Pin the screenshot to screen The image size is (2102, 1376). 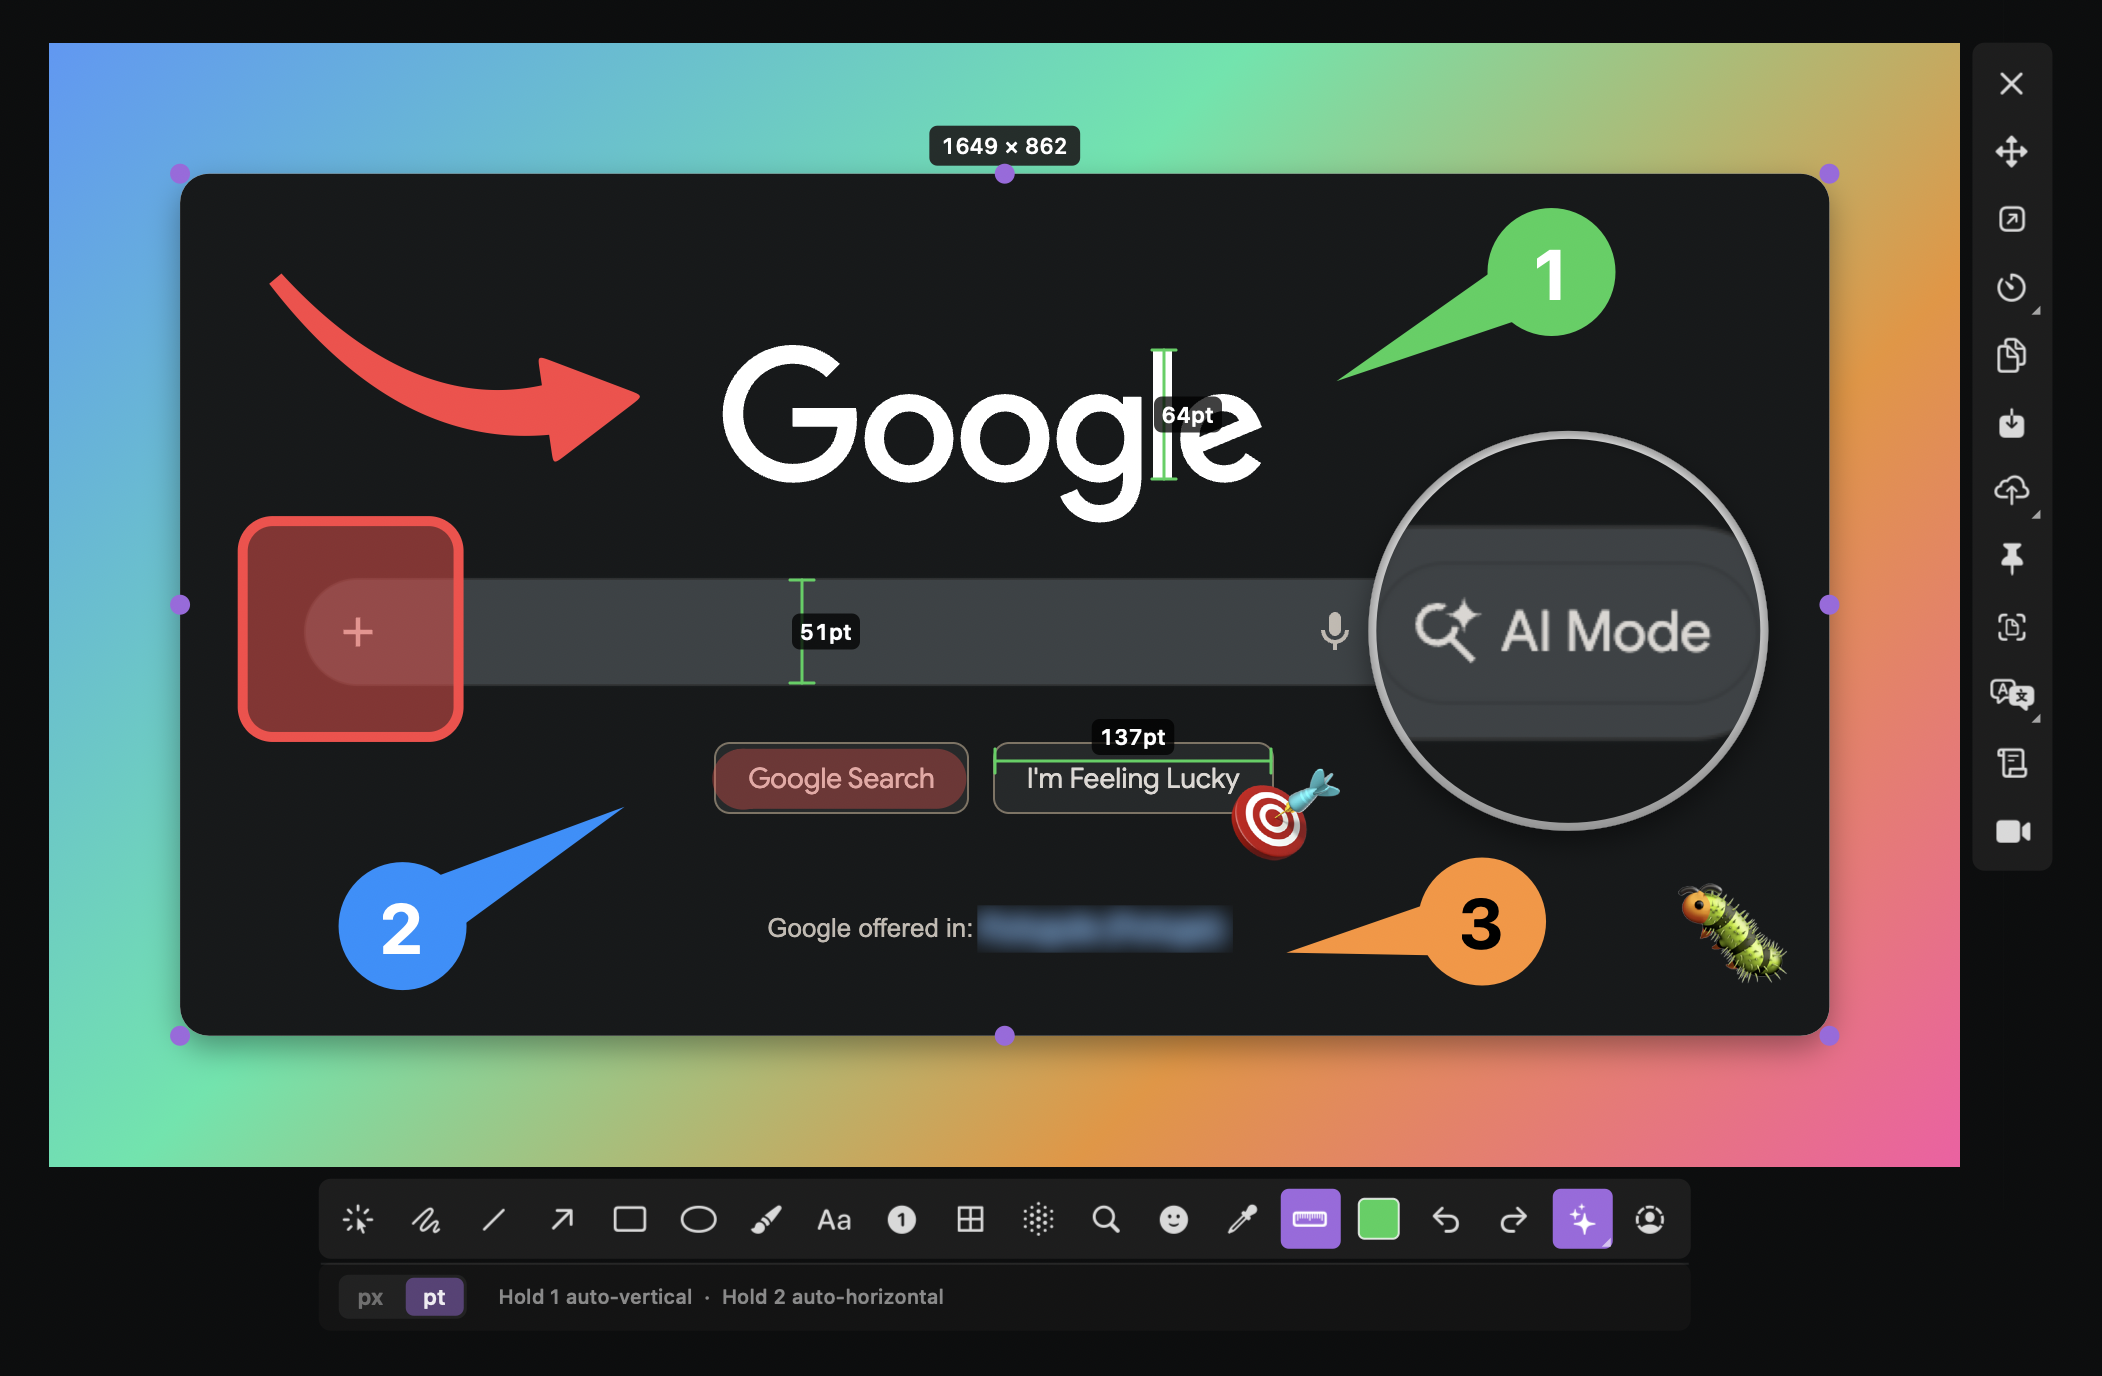[x=2012, y=558]
